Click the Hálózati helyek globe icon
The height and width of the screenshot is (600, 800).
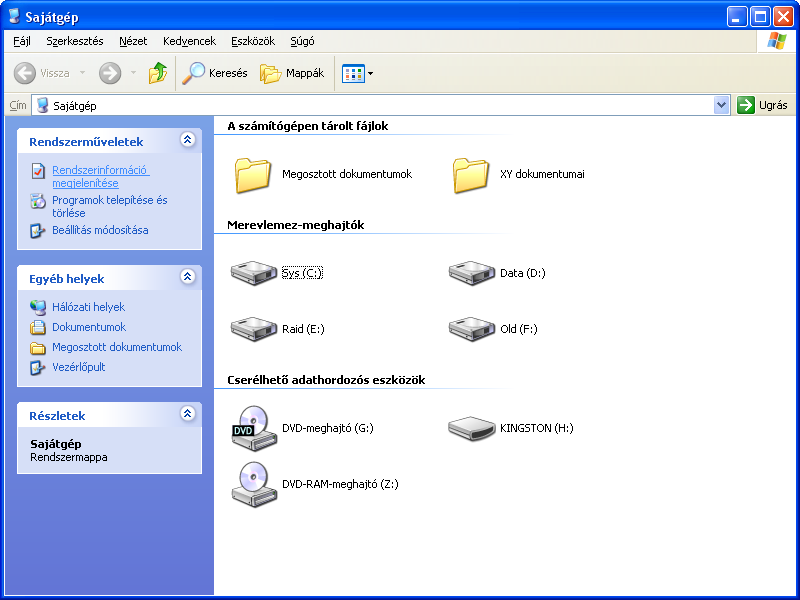38,307
